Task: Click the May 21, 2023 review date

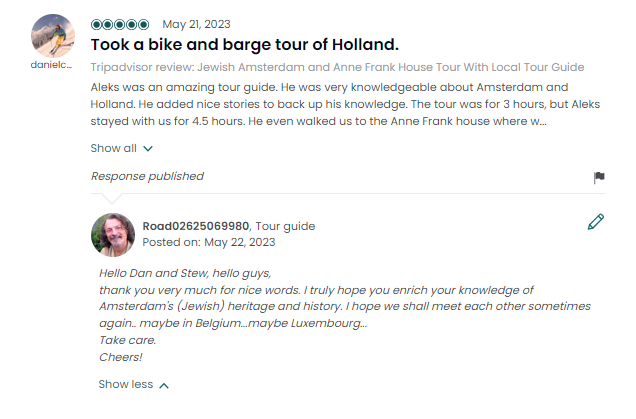Action: [196, 24]
